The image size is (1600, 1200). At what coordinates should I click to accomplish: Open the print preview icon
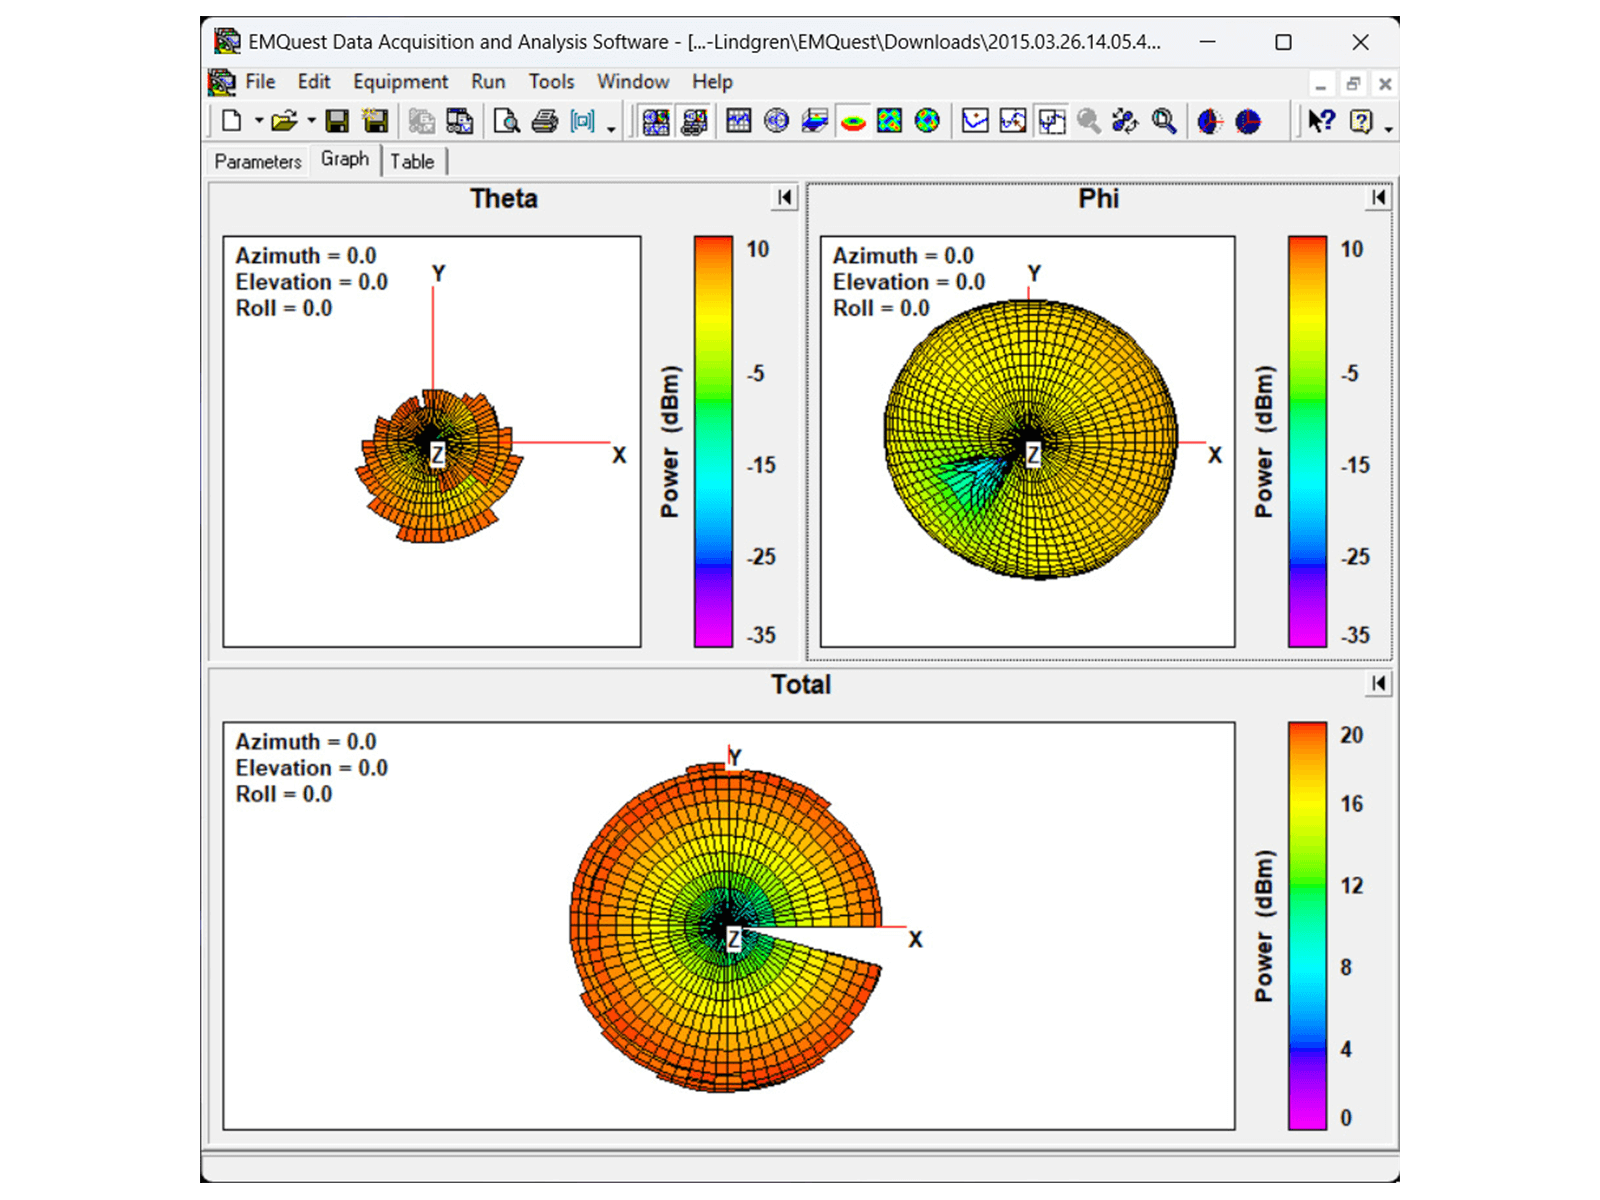507,122
